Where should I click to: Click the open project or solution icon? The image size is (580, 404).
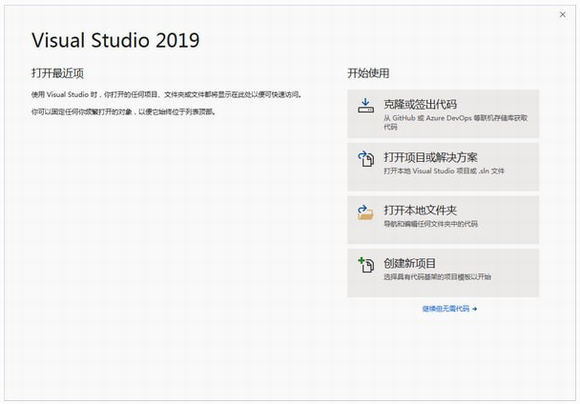click(365, 159)
